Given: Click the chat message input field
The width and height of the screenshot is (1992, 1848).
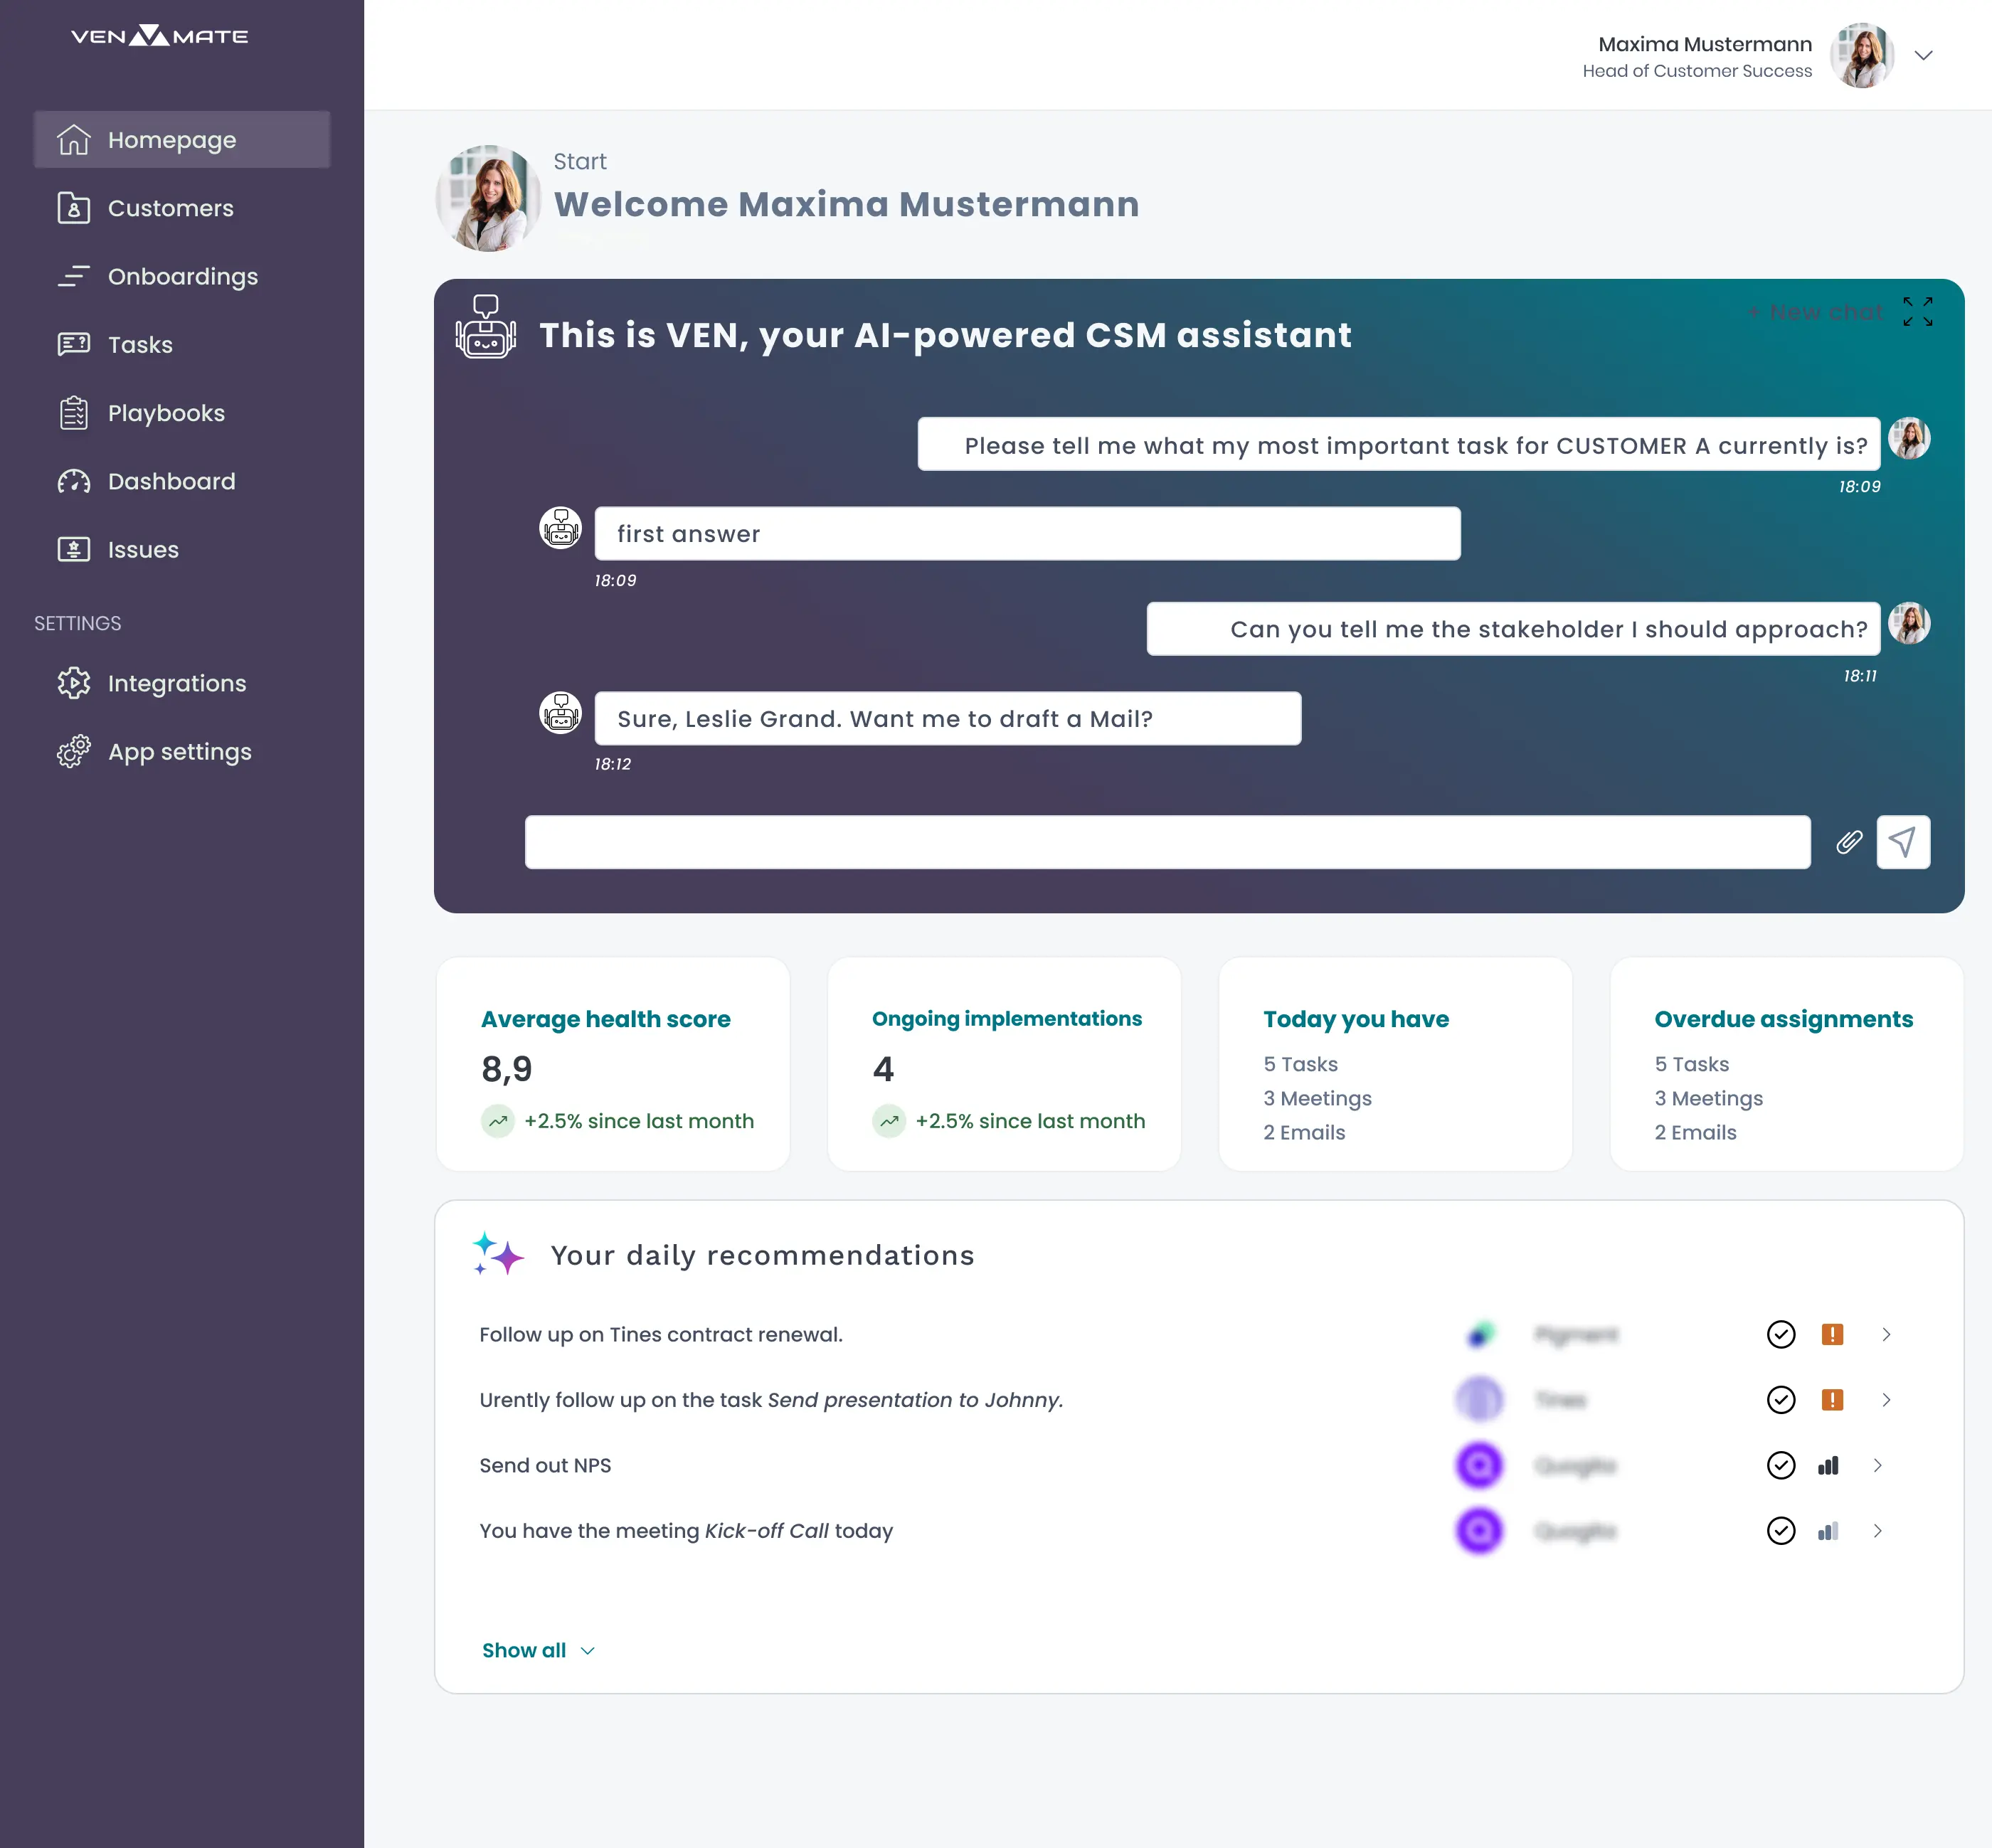Looking at the screenshot, I should click(1167, 842).
